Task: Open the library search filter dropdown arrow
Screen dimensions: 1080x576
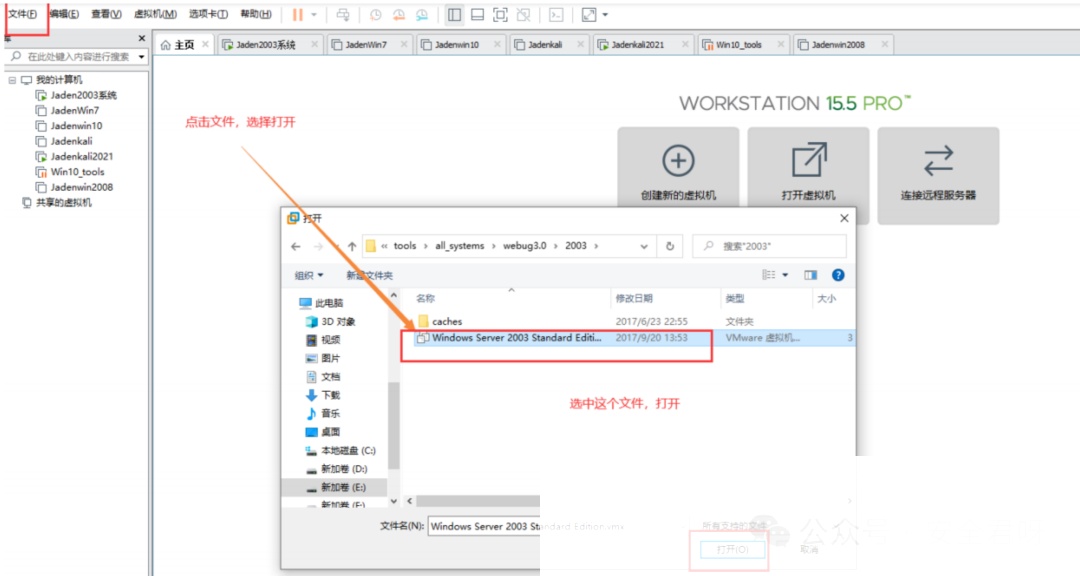Action: tap(141, 56)
